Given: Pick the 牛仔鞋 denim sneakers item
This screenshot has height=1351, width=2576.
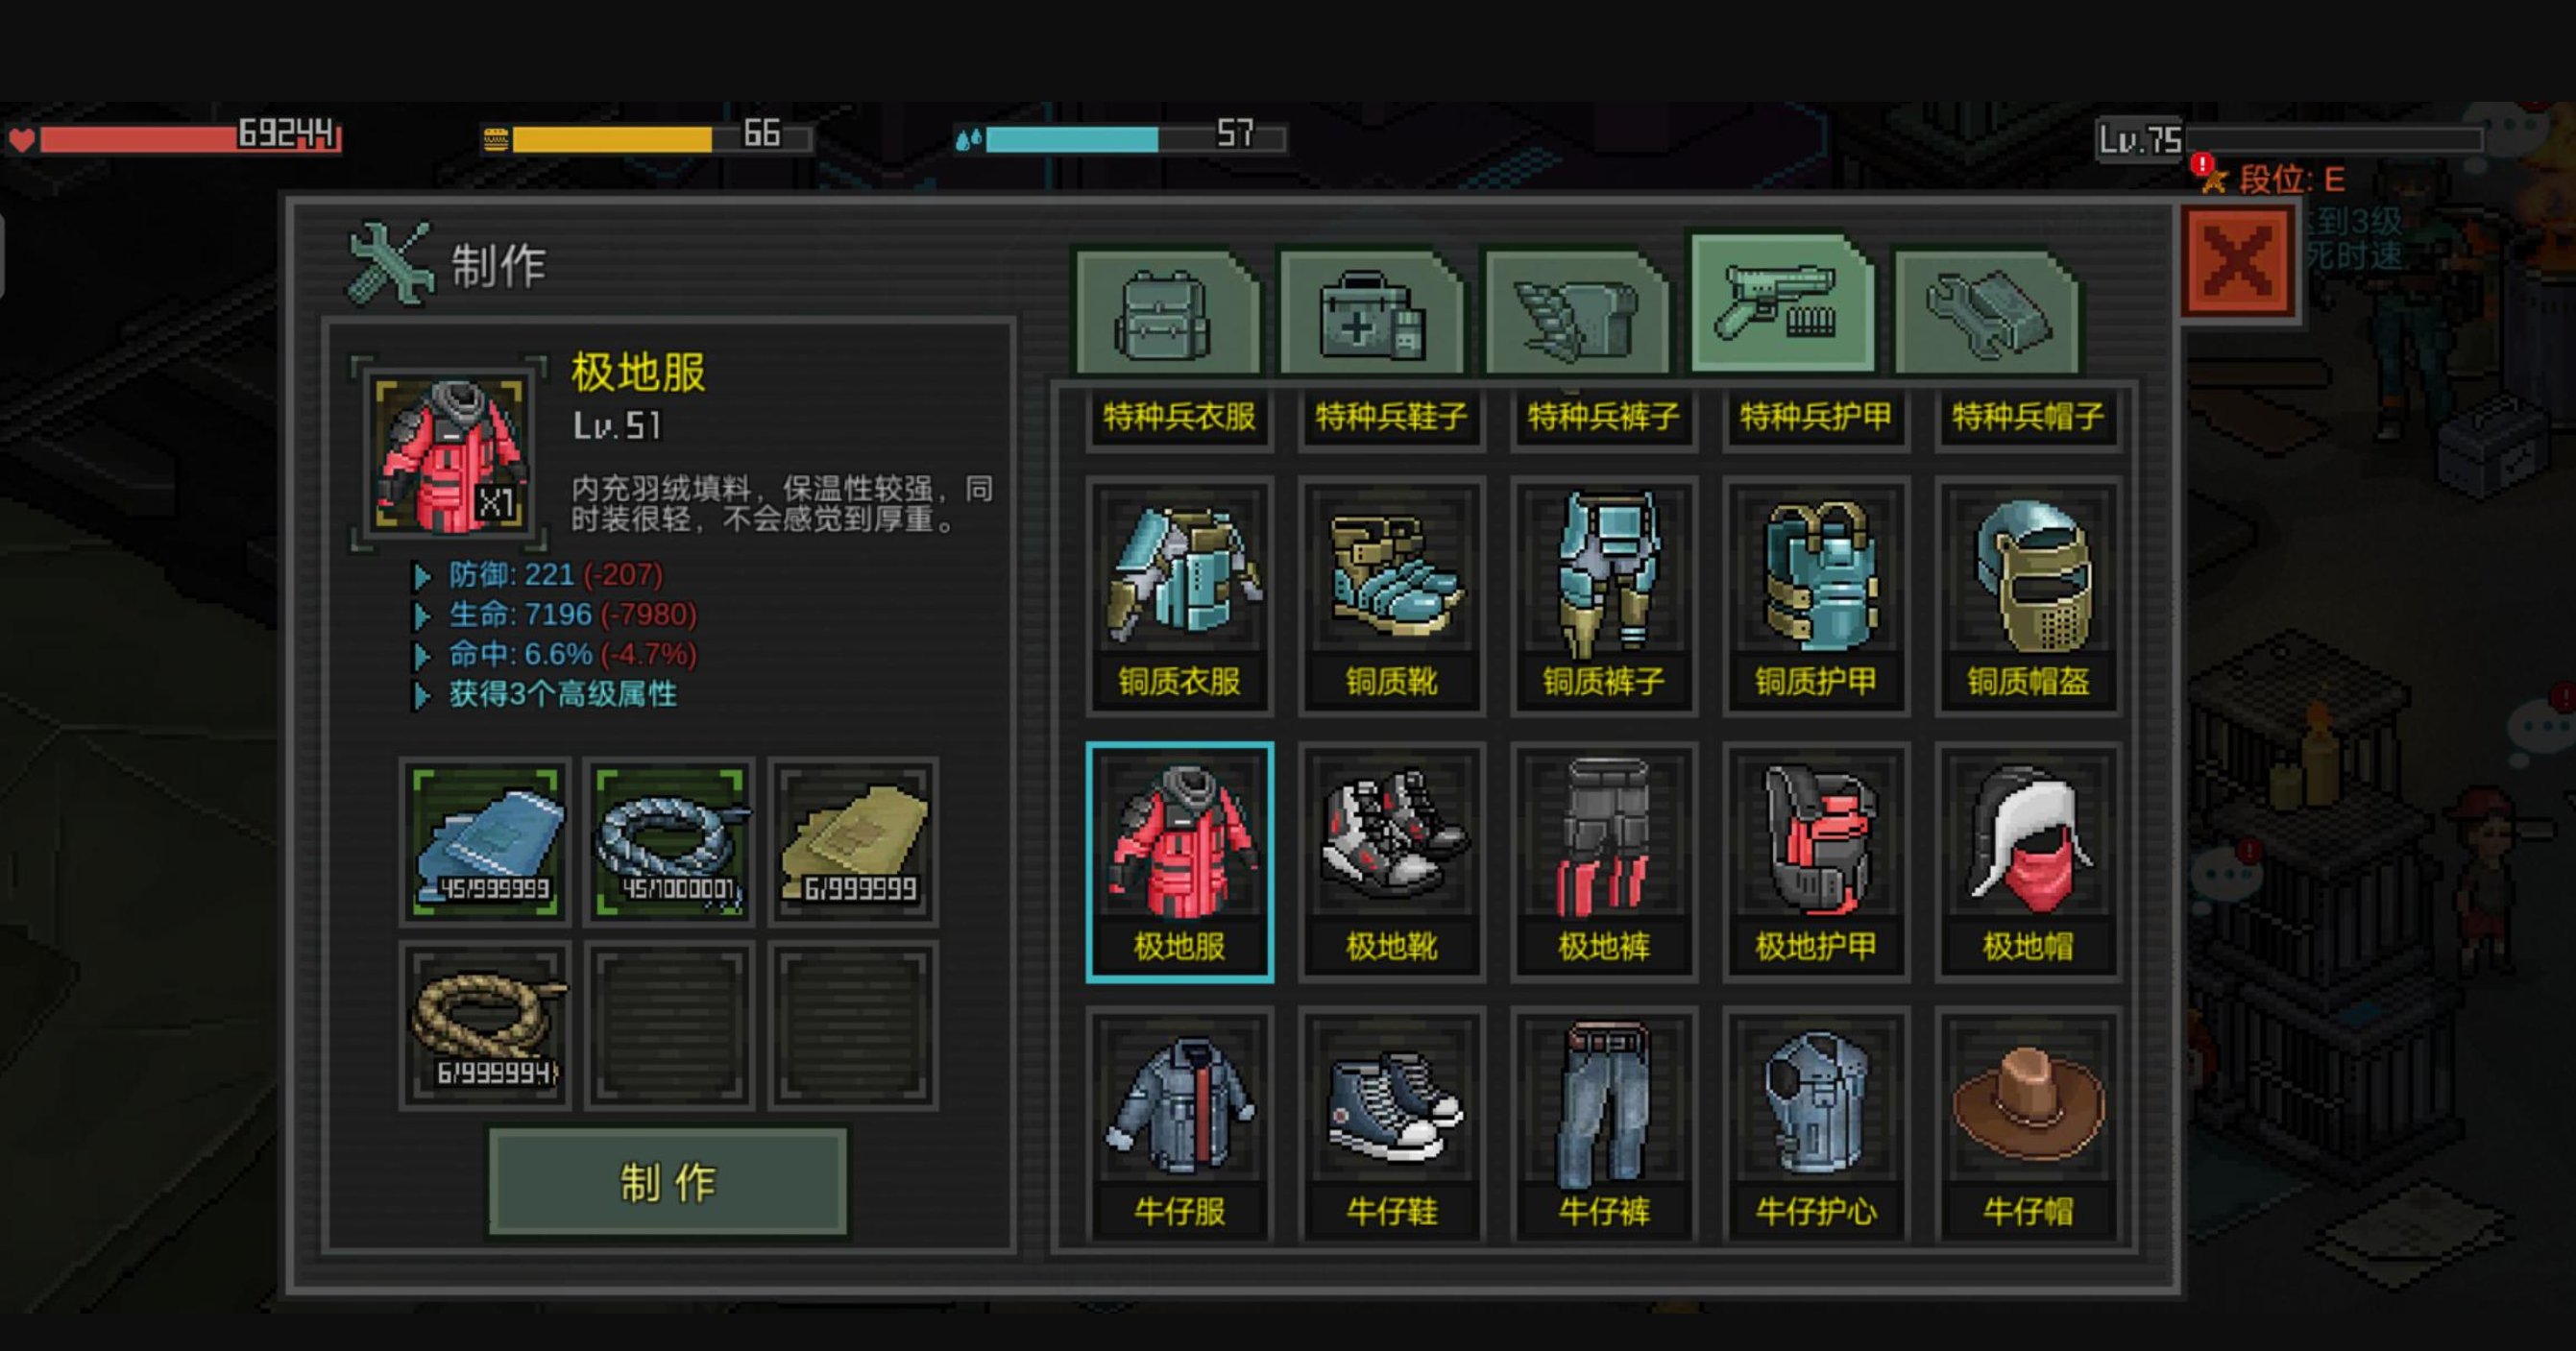Looking at the screenshot, I should click(1391, 1126).
